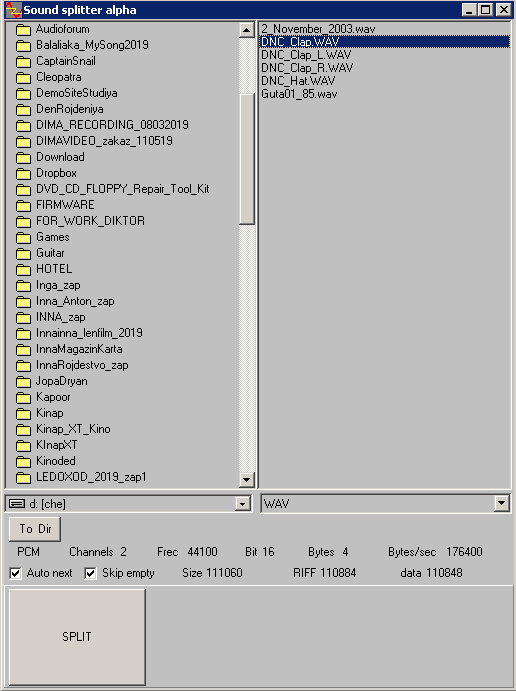Disable the Skip empty checkbox
516x691 pixels.
click(90, 573)
